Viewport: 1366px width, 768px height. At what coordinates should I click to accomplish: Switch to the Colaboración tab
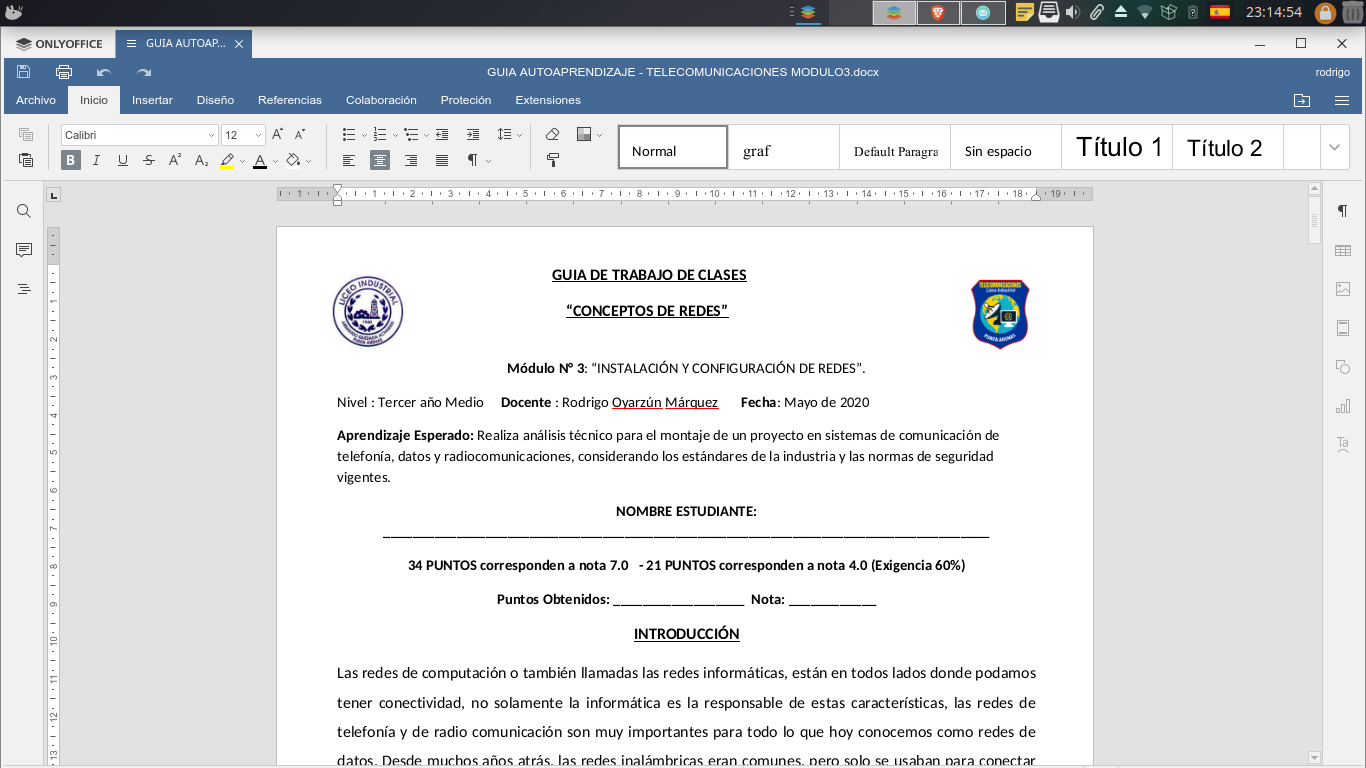point(381,100)
